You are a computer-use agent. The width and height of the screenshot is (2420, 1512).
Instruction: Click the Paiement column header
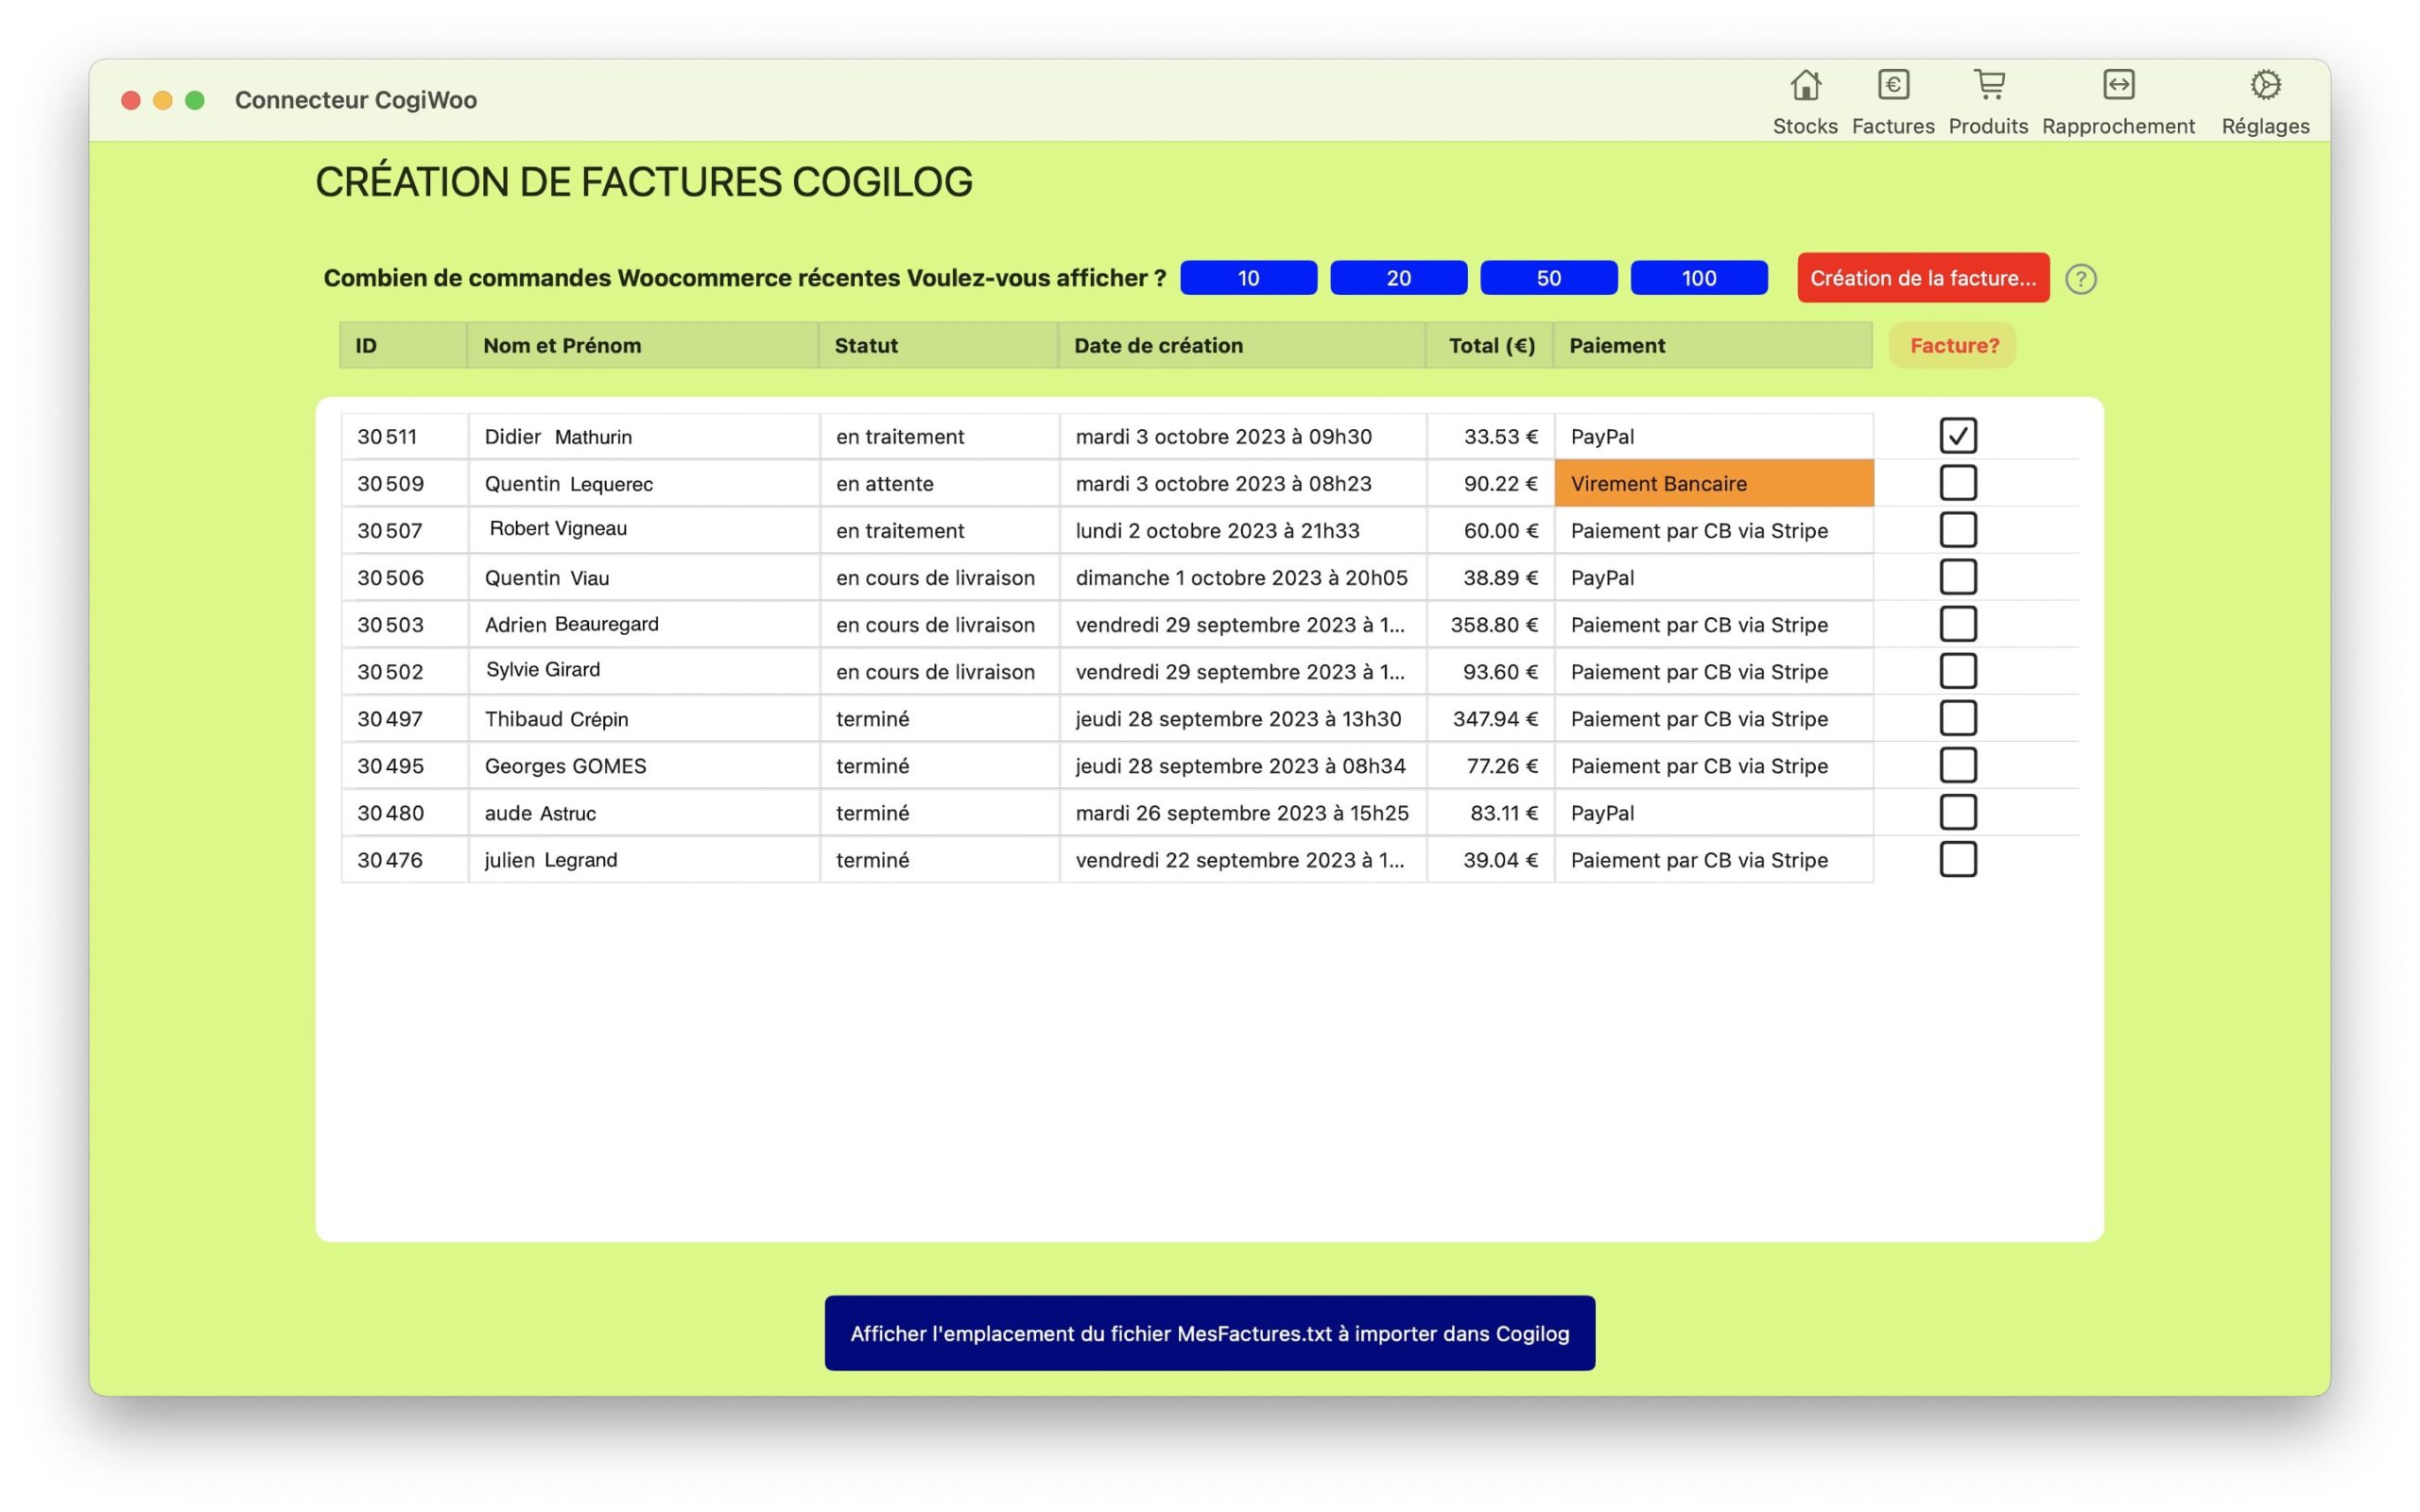[x=1712, y=345]
